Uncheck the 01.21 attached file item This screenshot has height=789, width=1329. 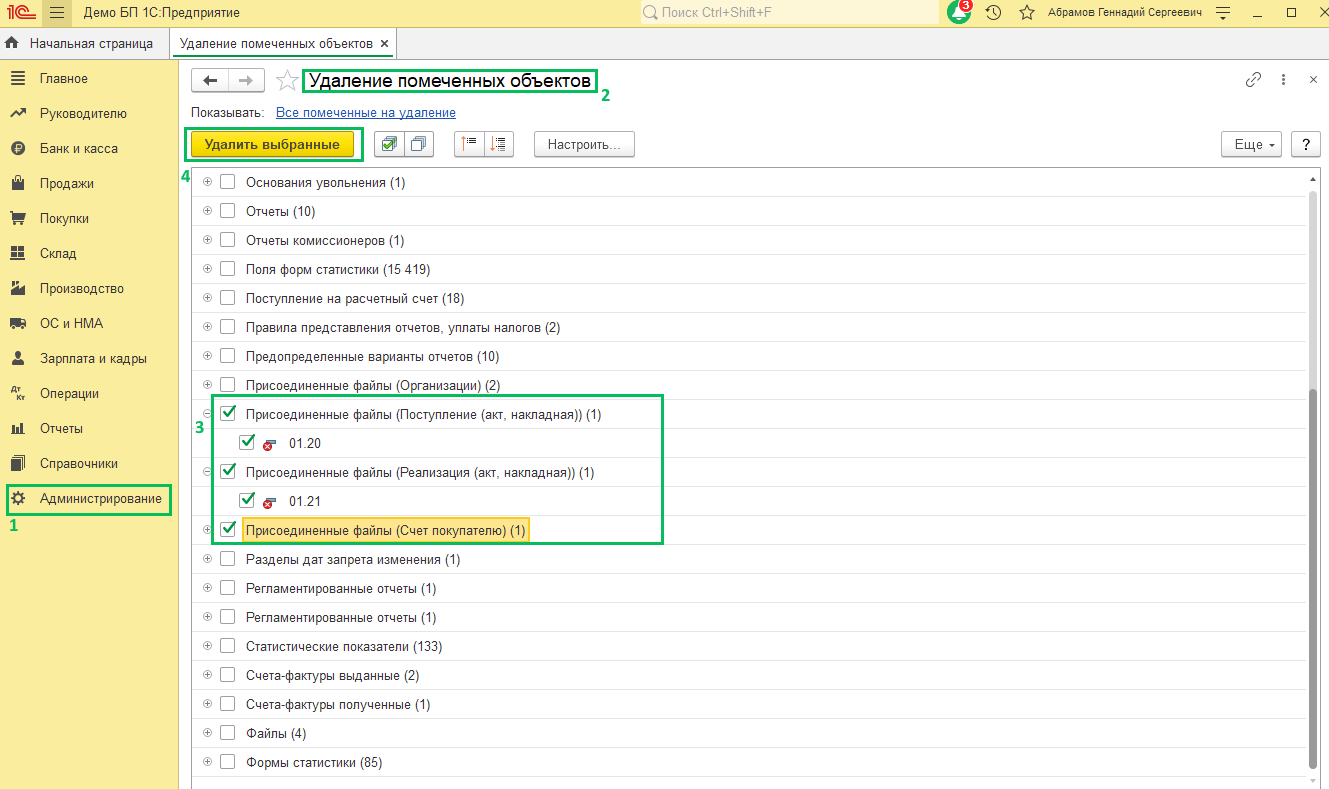tap(247, 500)
